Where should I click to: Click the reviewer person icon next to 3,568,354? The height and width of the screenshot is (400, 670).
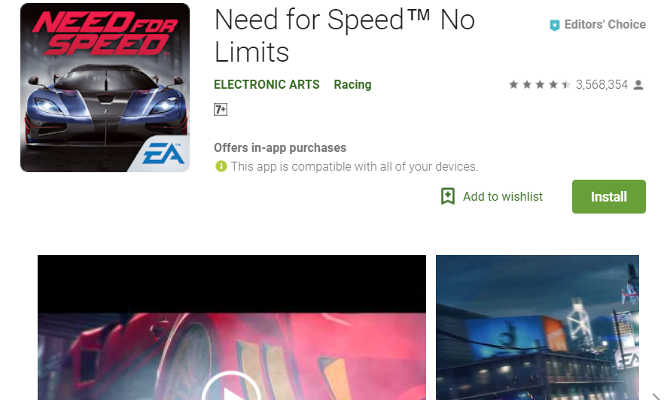click(638, 85)
